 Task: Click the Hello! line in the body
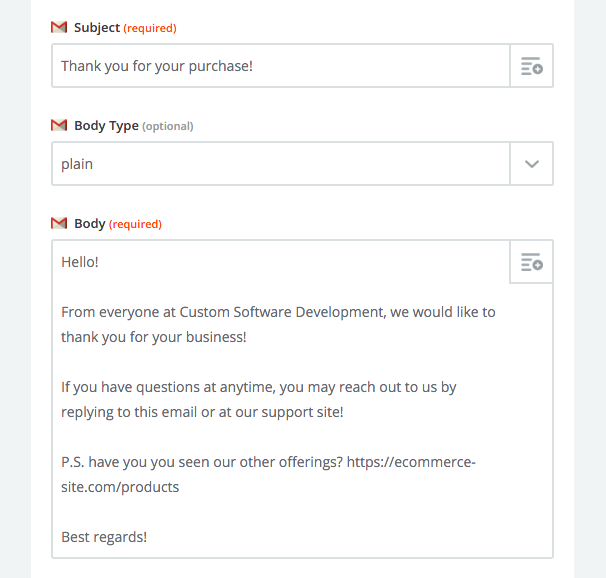[80, 262]
